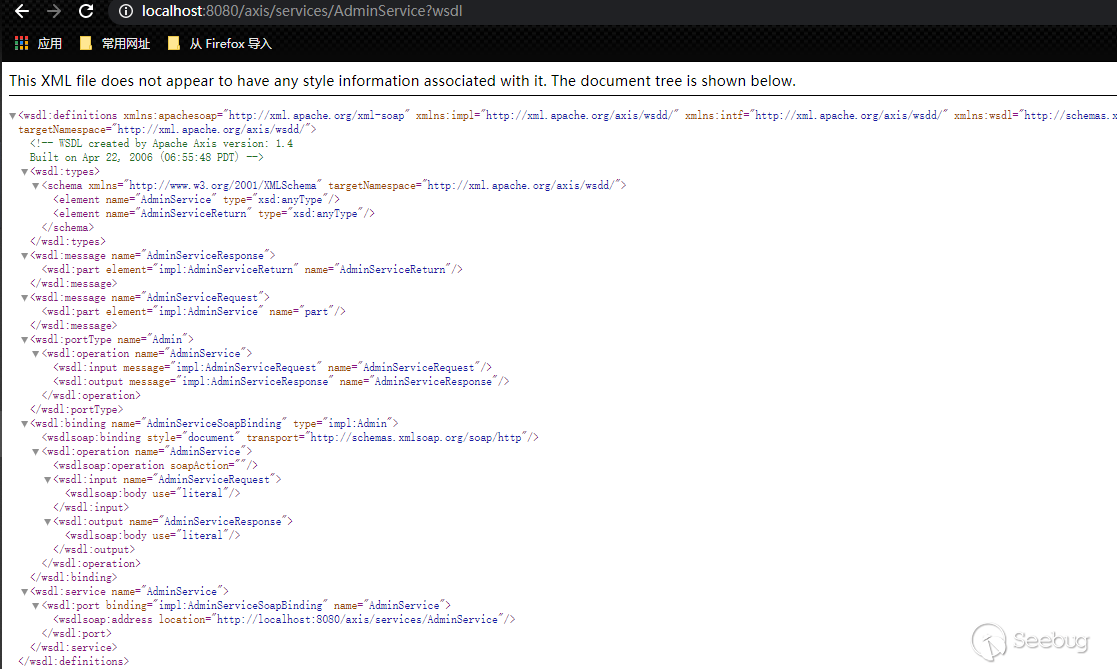Reload the WSDL page
This screenshot has height=669, width=1117.
tap(86, 11)
